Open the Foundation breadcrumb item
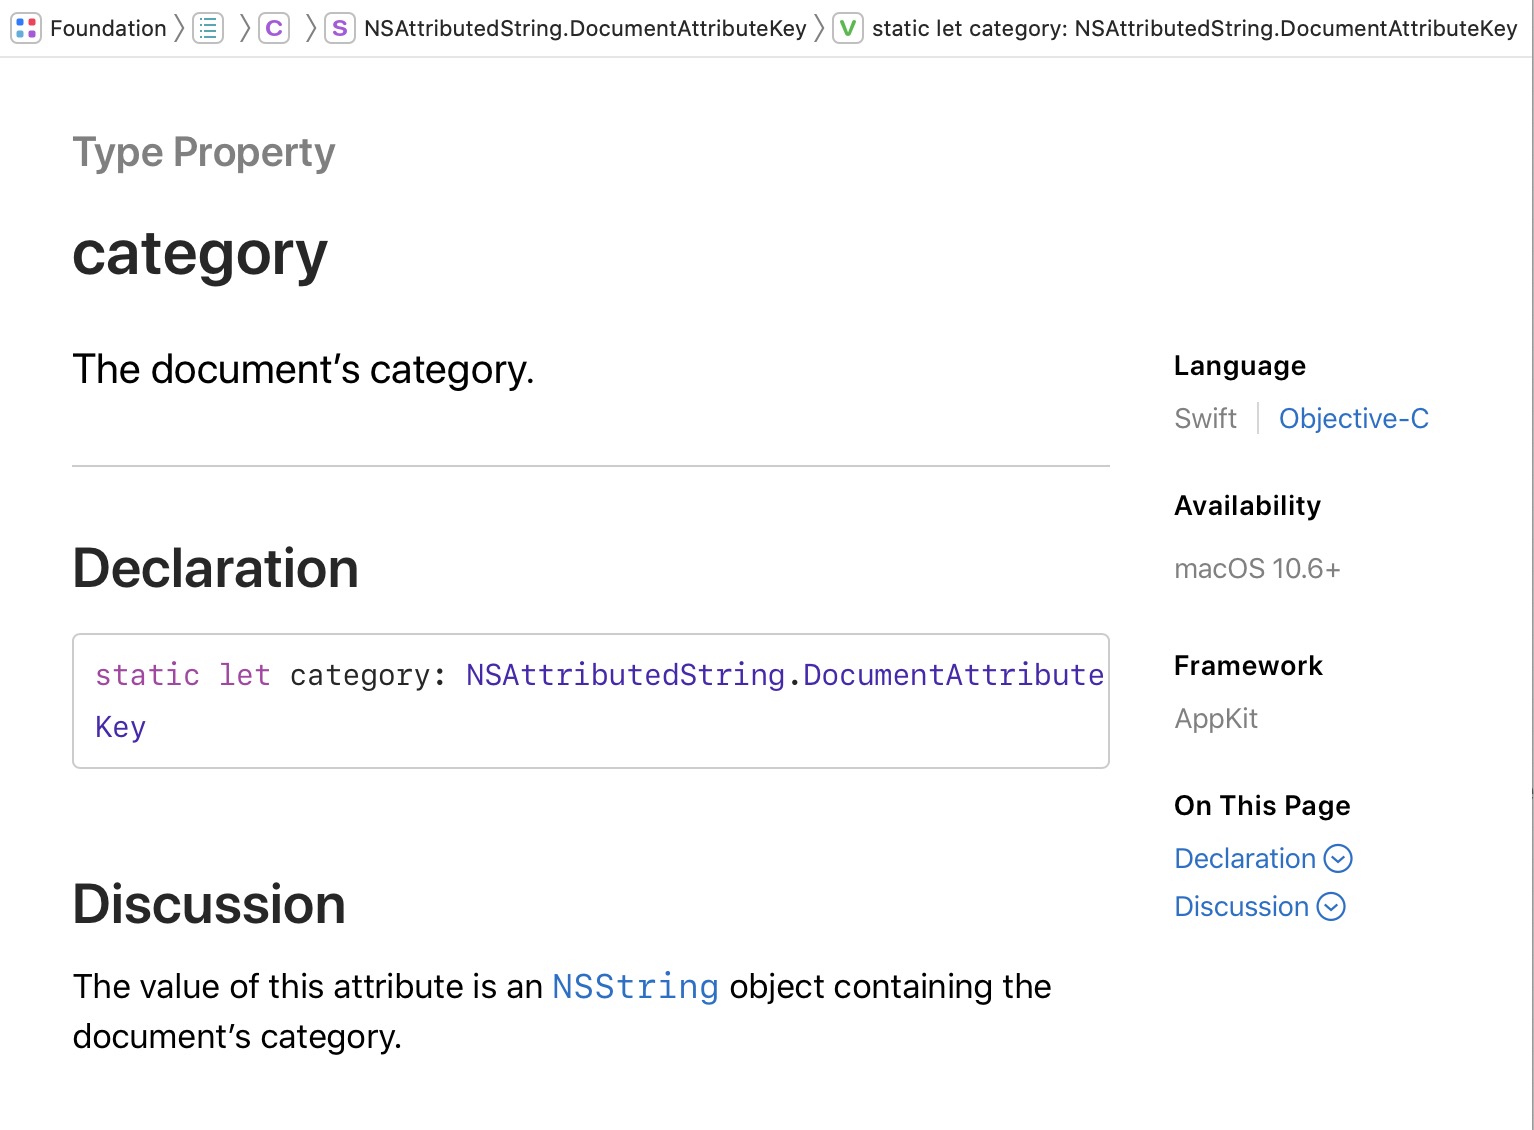This screenshot has height=1130, width=1534. 108,28
